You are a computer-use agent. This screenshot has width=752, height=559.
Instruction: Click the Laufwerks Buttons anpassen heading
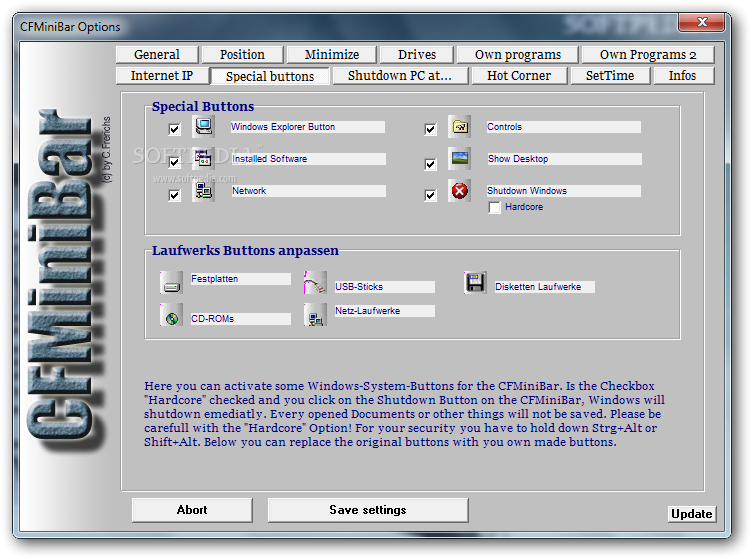tap(245, 251)
